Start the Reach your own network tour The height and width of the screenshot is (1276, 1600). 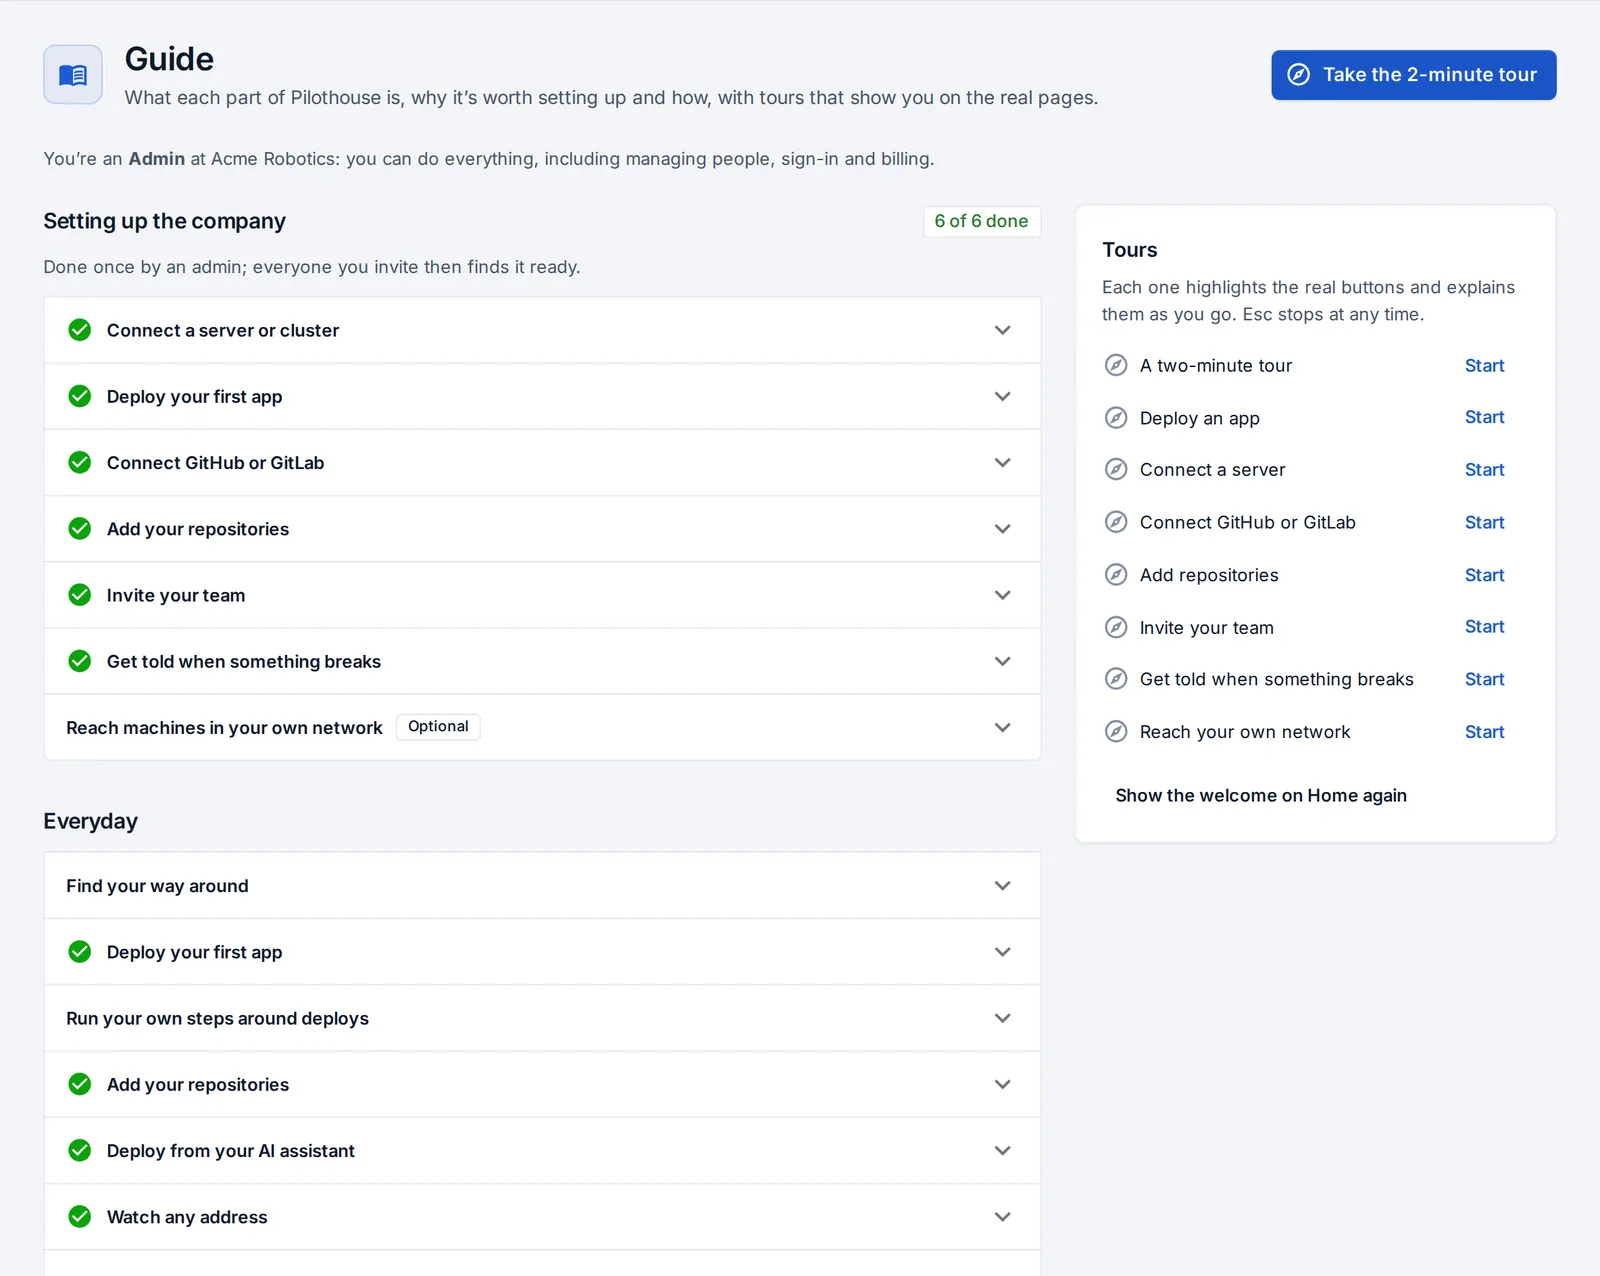coord(1484,731)
